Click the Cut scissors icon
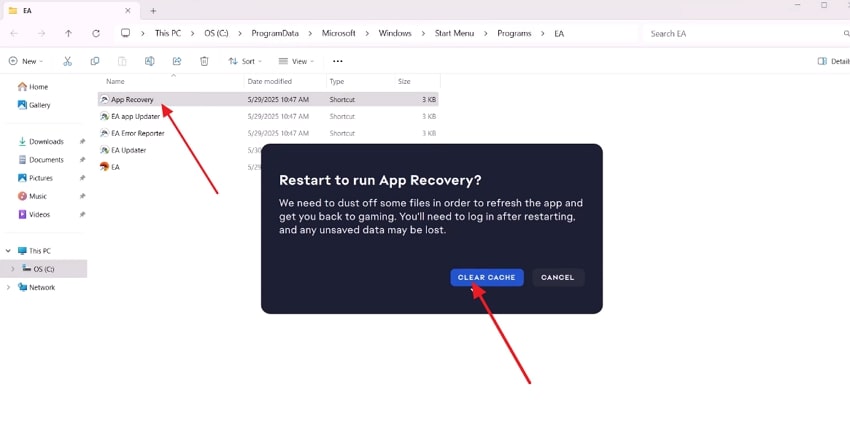 coord(67,61)
